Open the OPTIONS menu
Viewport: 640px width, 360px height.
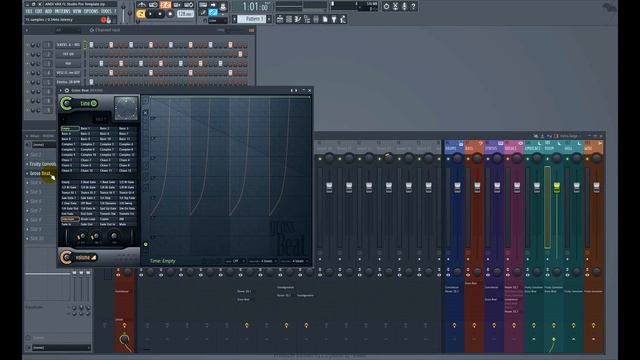(x=91, y=11)
